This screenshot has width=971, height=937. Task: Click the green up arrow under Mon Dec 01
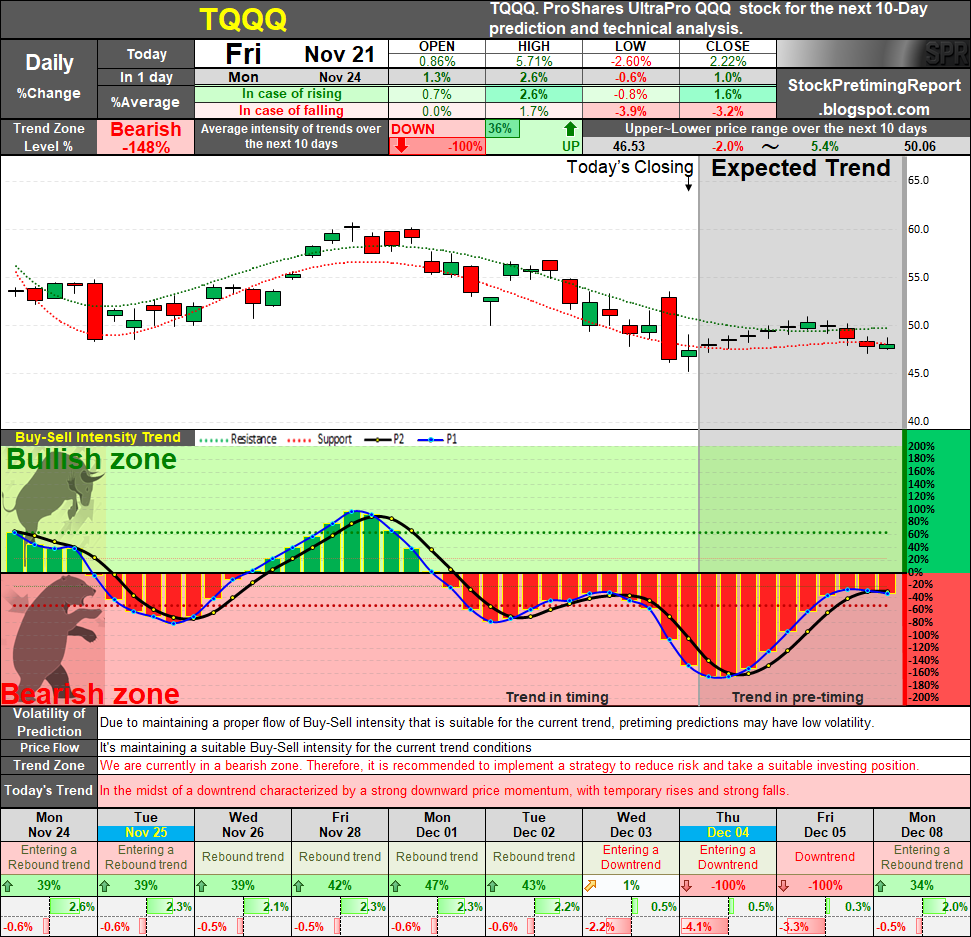[x=396, y=886]
